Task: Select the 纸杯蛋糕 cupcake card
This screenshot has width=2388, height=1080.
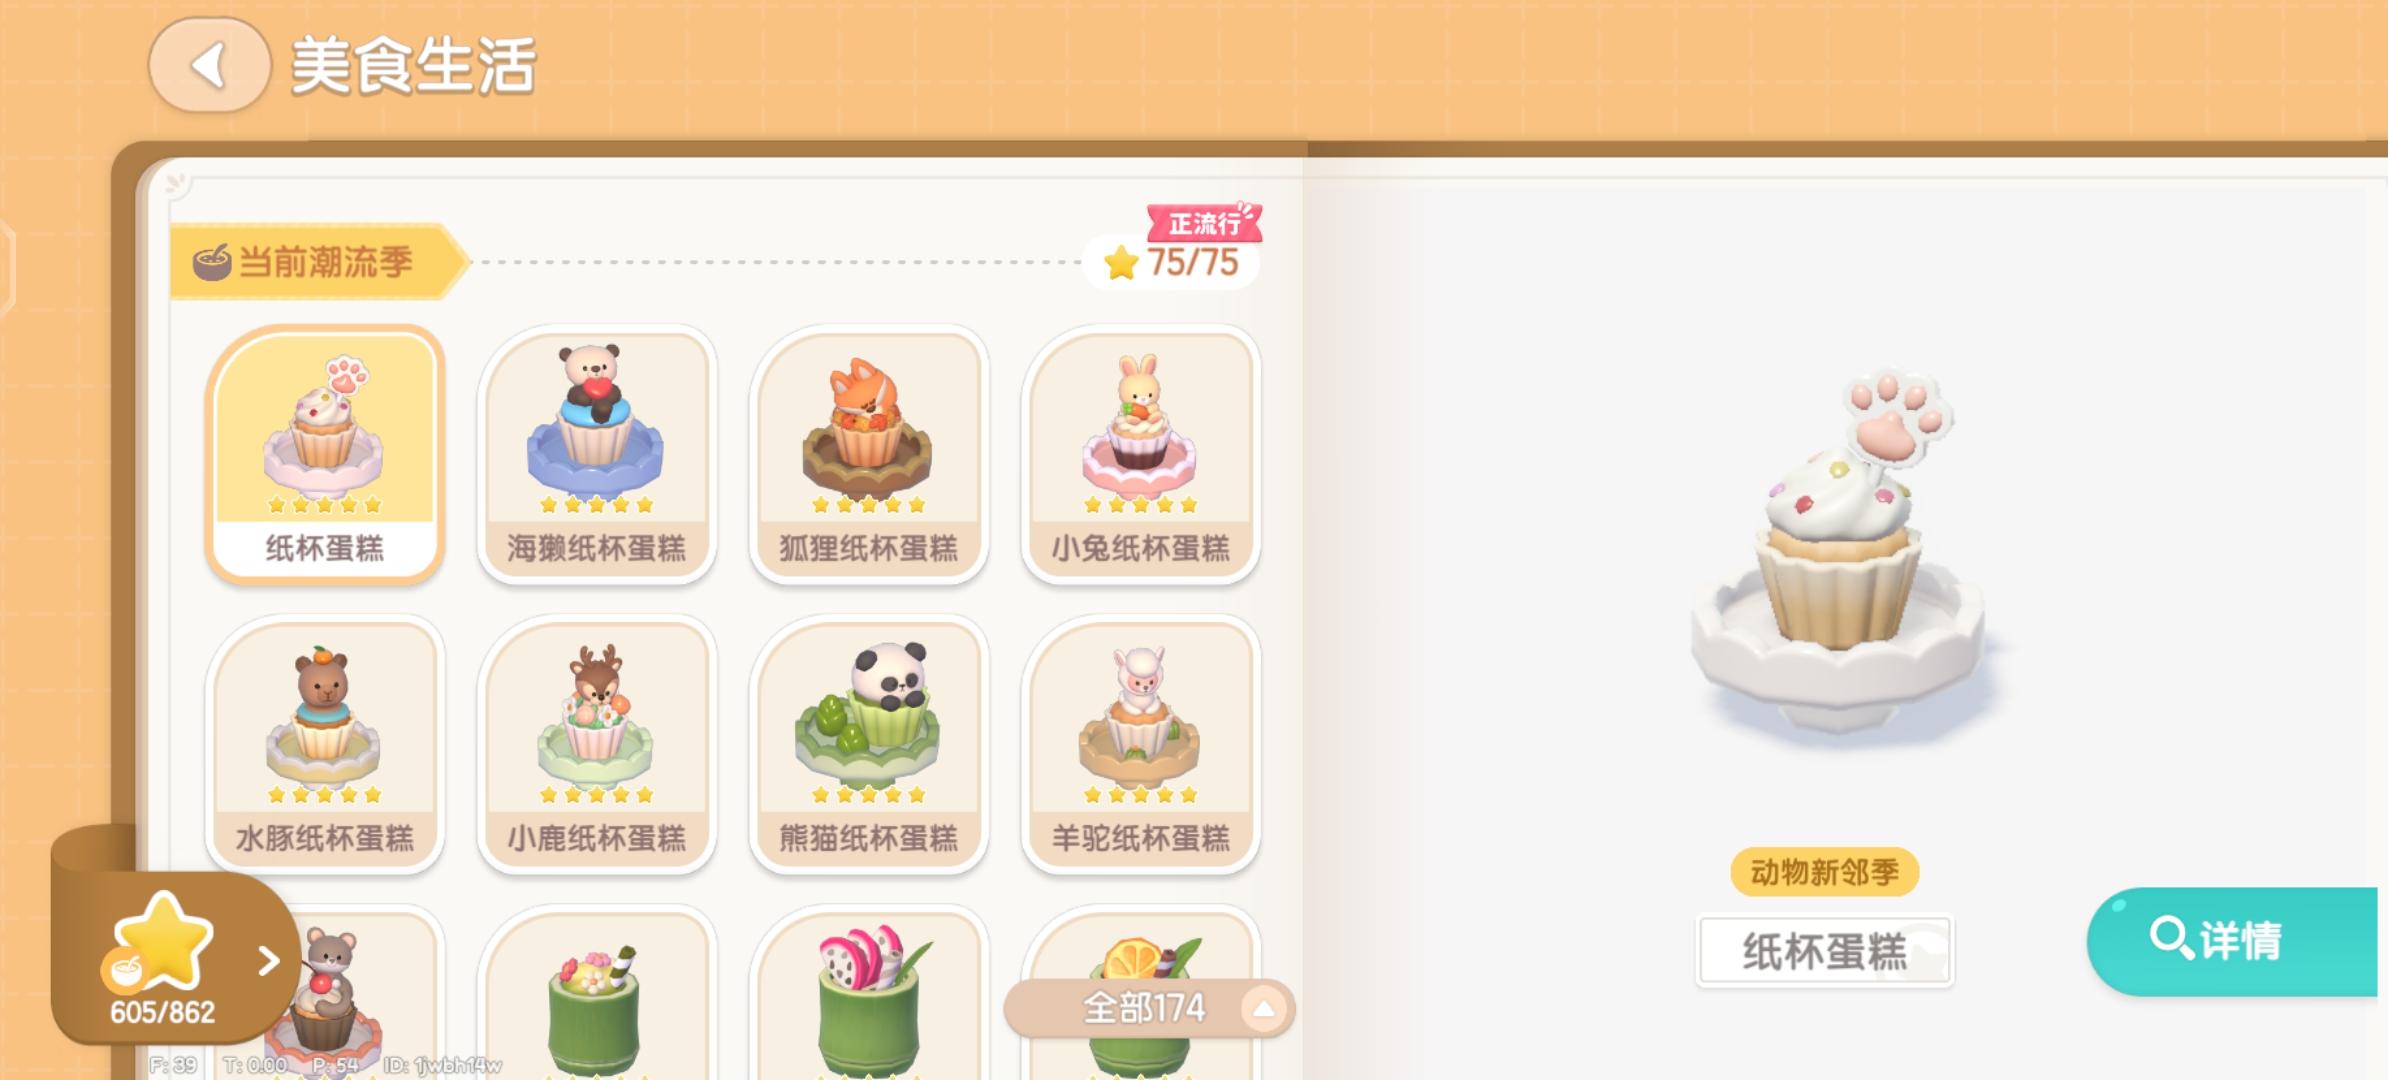Action: click(x=325, y=455)
